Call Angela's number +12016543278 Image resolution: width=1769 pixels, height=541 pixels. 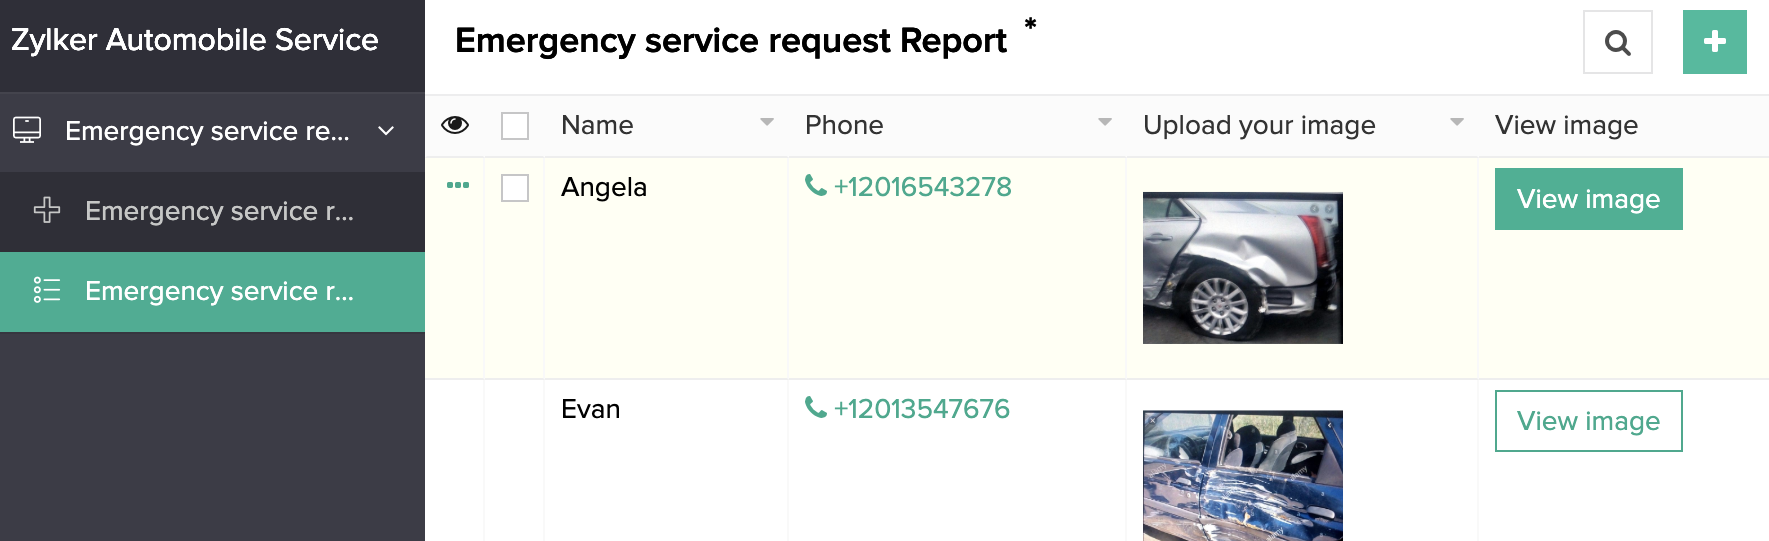[x=922, y=187]
